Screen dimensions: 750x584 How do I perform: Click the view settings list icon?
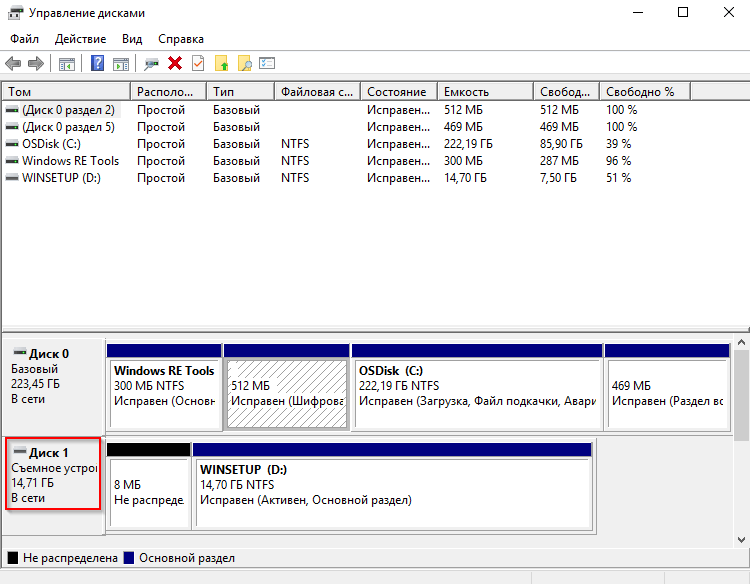267,63
